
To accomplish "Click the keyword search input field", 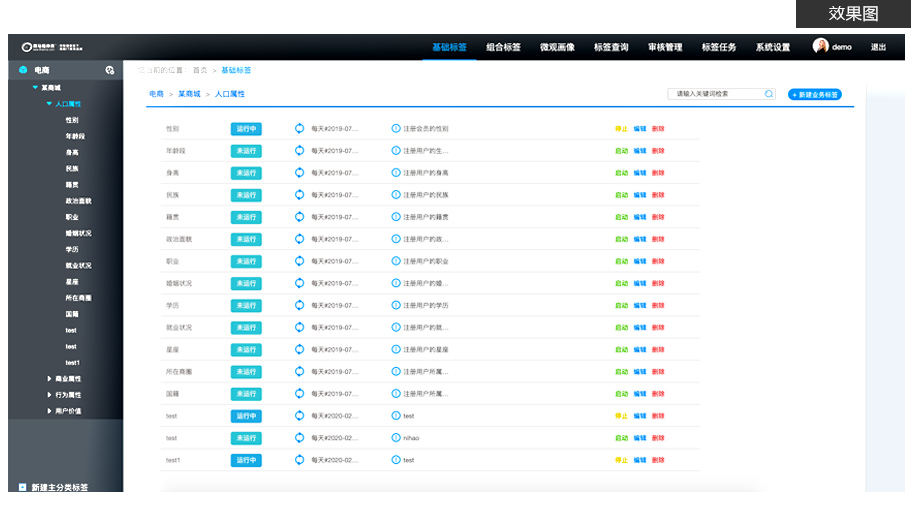I will click(x=715, y=94).
